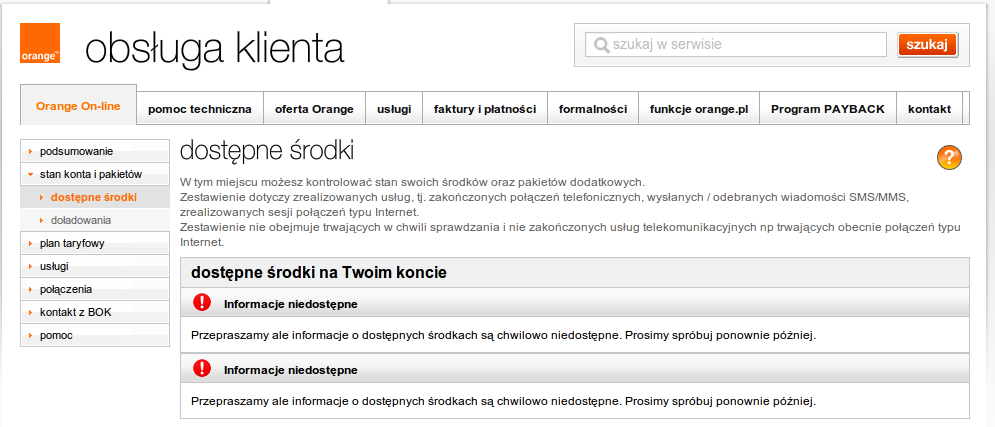This screenshot has width=995, height=427.
Task: Select 'doładowania' sidebar subitem
Action: (95, 220)
